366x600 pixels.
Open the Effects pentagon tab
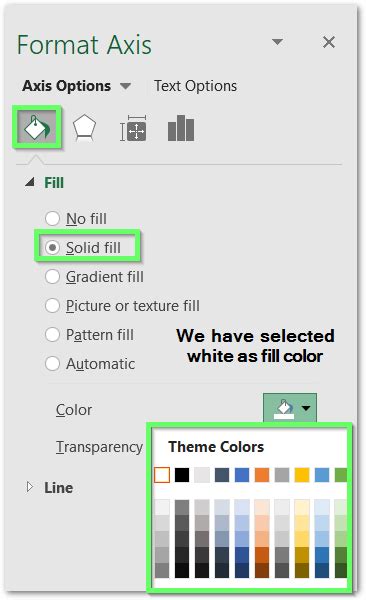(84, 128)
